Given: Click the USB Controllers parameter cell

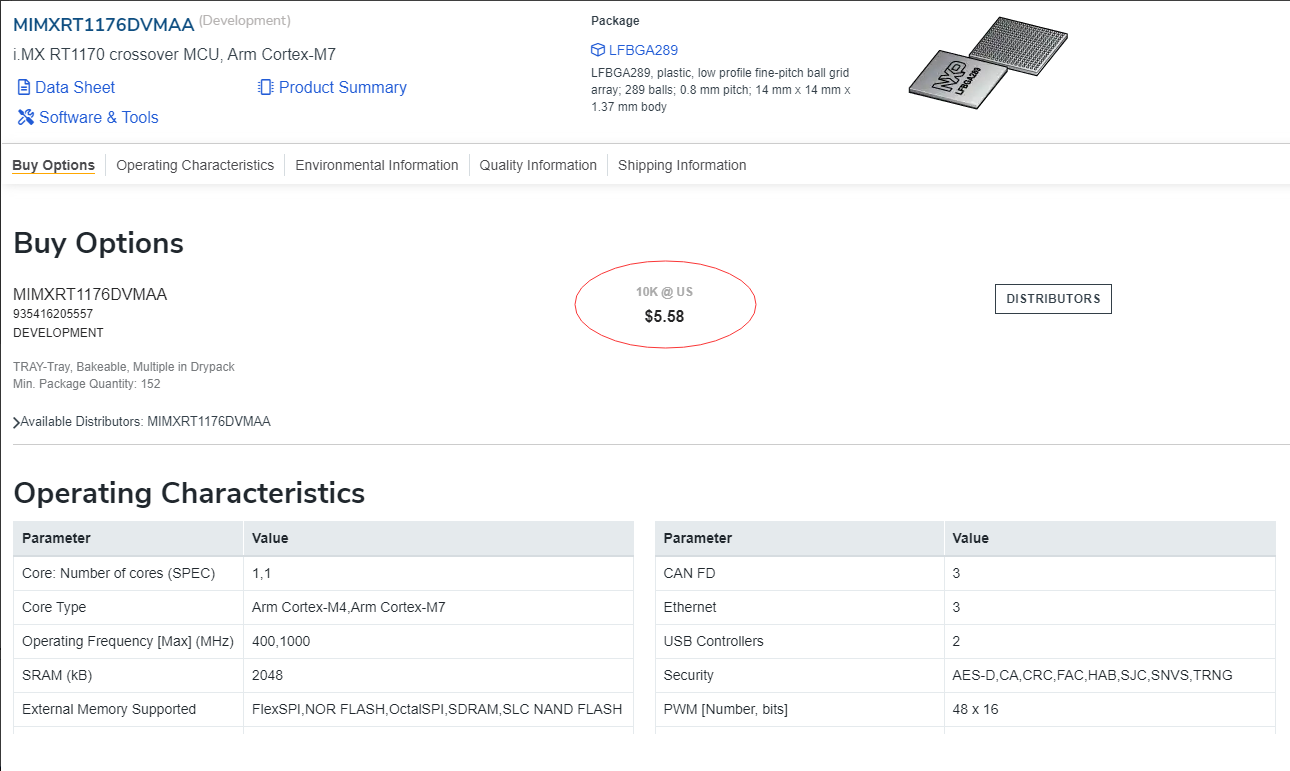Looking at the screenshot, I should (799, 641).
